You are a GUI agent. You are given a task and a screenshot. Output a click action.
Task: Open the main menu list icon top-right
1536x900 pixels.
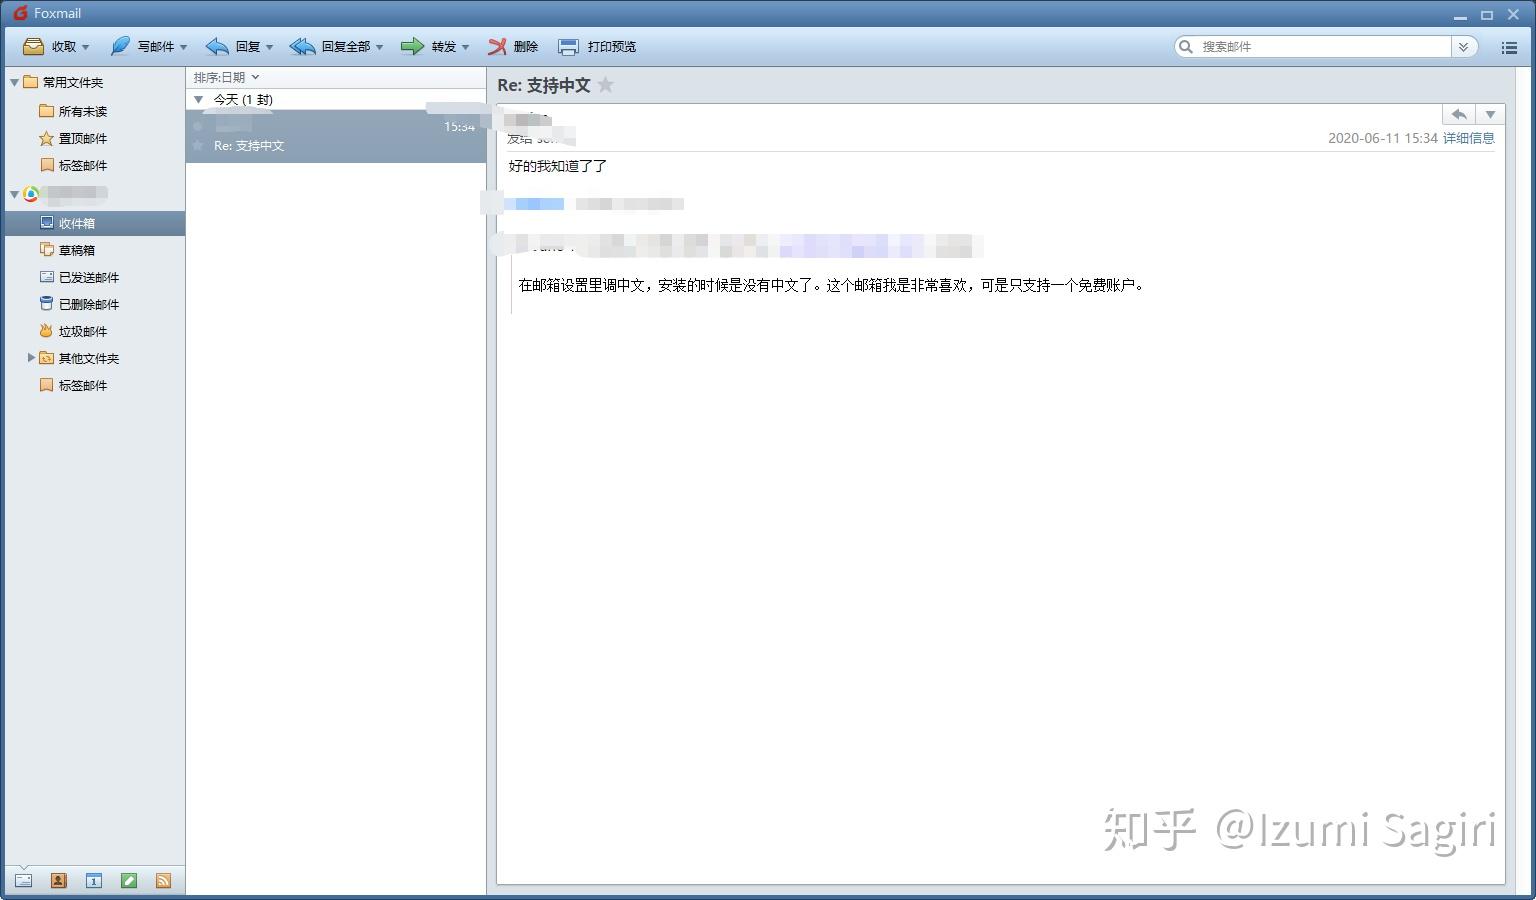pos(1511,47)
